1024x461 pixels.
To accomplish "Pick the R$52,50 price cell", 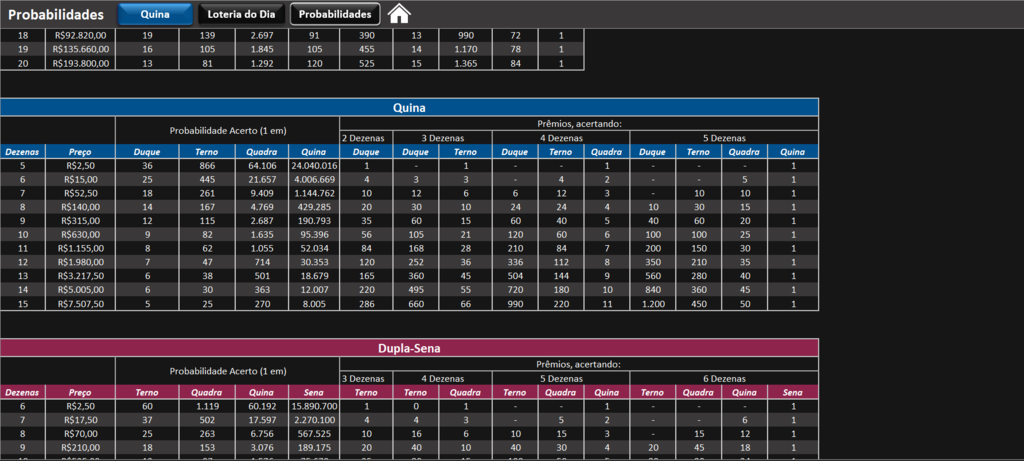I will tap(80, 193).
